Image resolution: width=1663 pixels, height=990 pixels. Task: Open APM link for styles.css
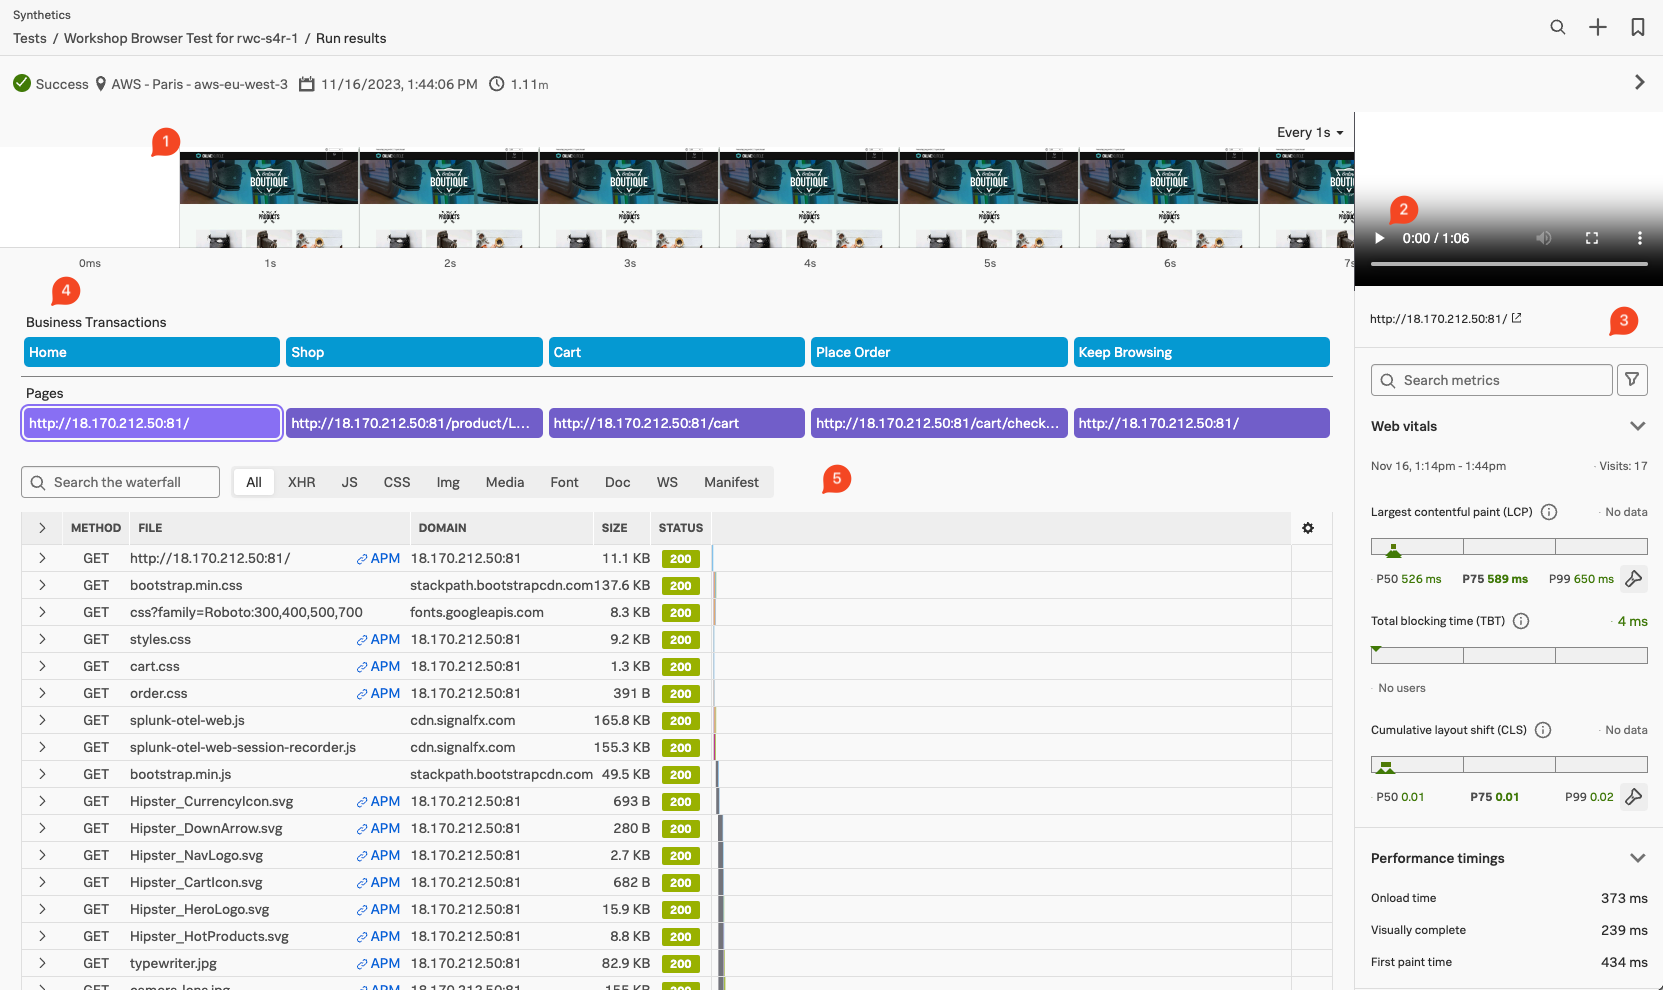tap(379, 639)
